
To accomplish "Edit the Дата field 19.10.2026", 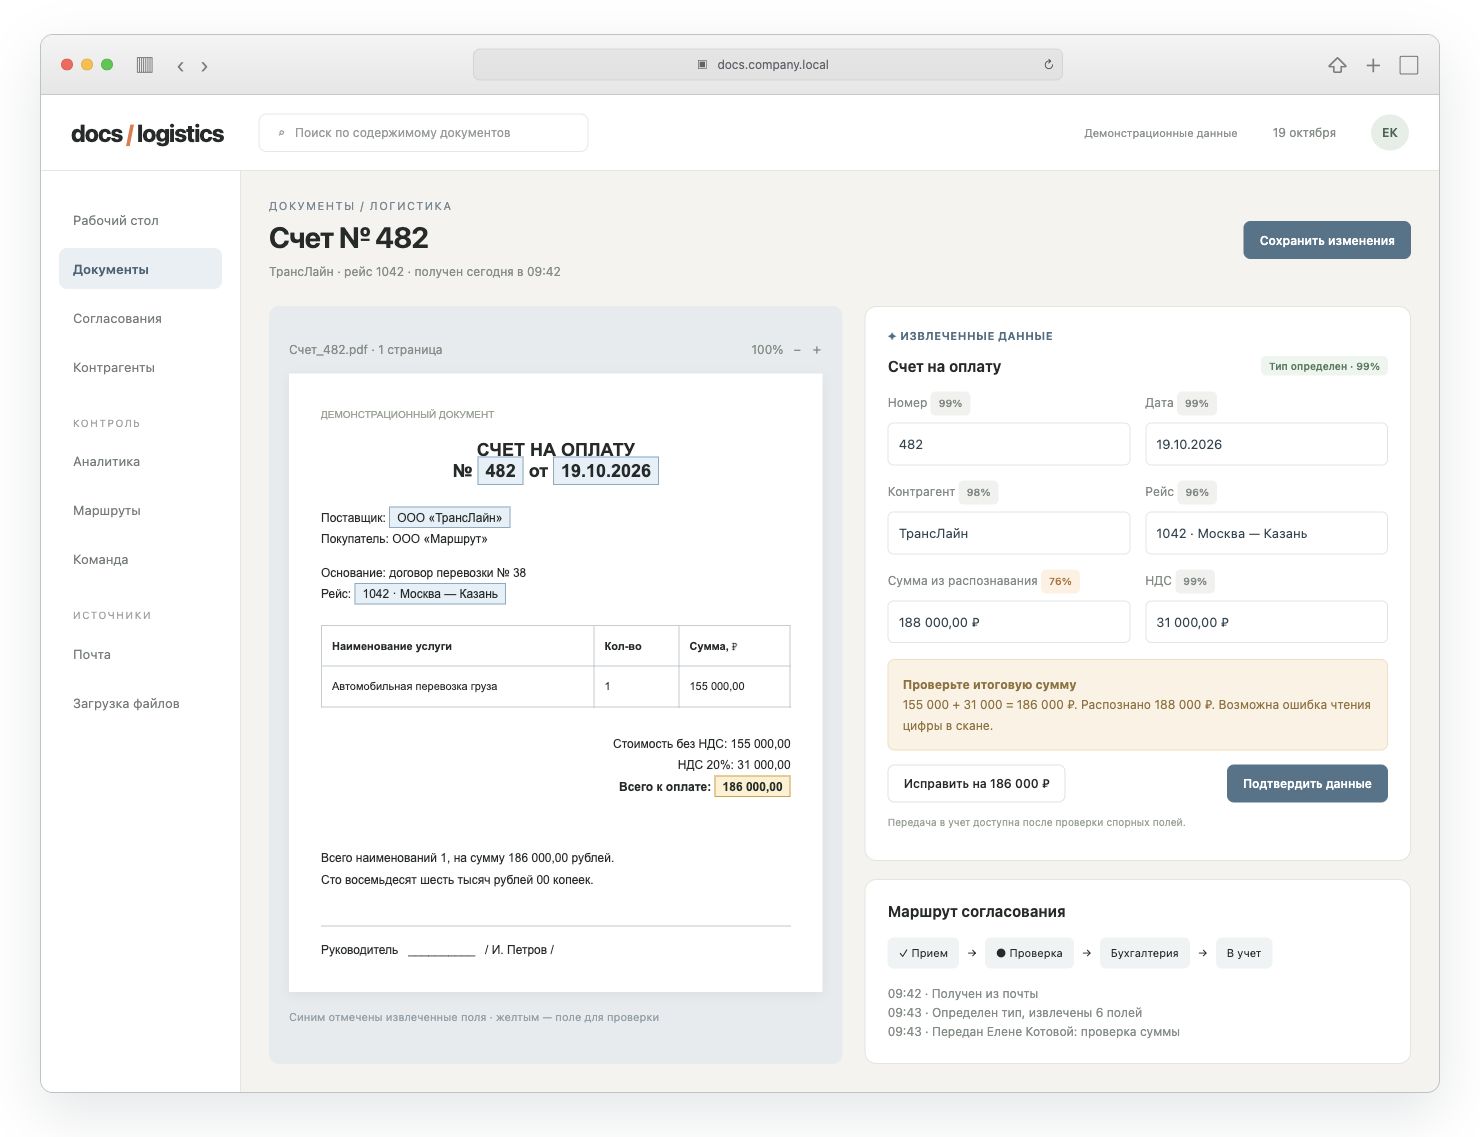I will (1266, 444).
